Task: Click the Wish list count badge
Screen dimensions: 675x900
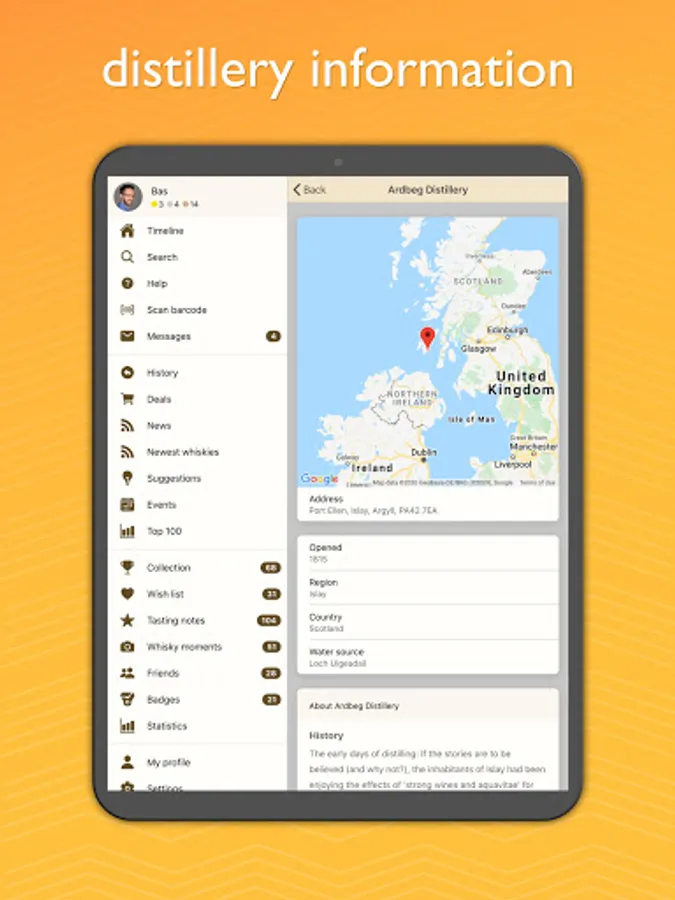Action: pyautogui.click(x=271, y=593)
